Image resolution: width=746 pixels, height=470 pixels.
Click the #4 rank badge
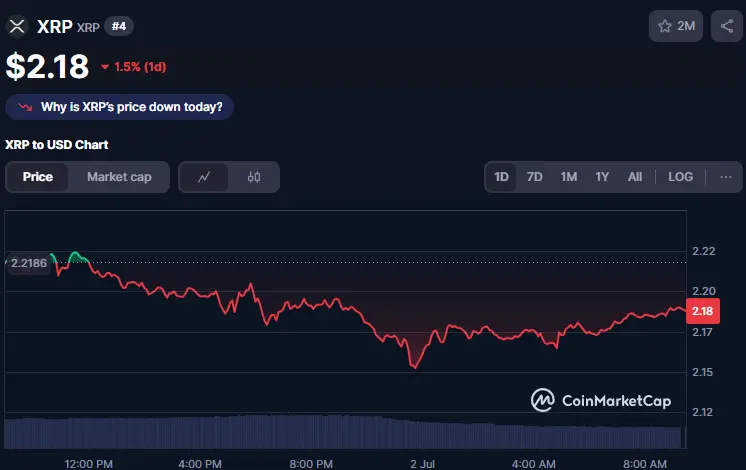[x=119, y=26]
